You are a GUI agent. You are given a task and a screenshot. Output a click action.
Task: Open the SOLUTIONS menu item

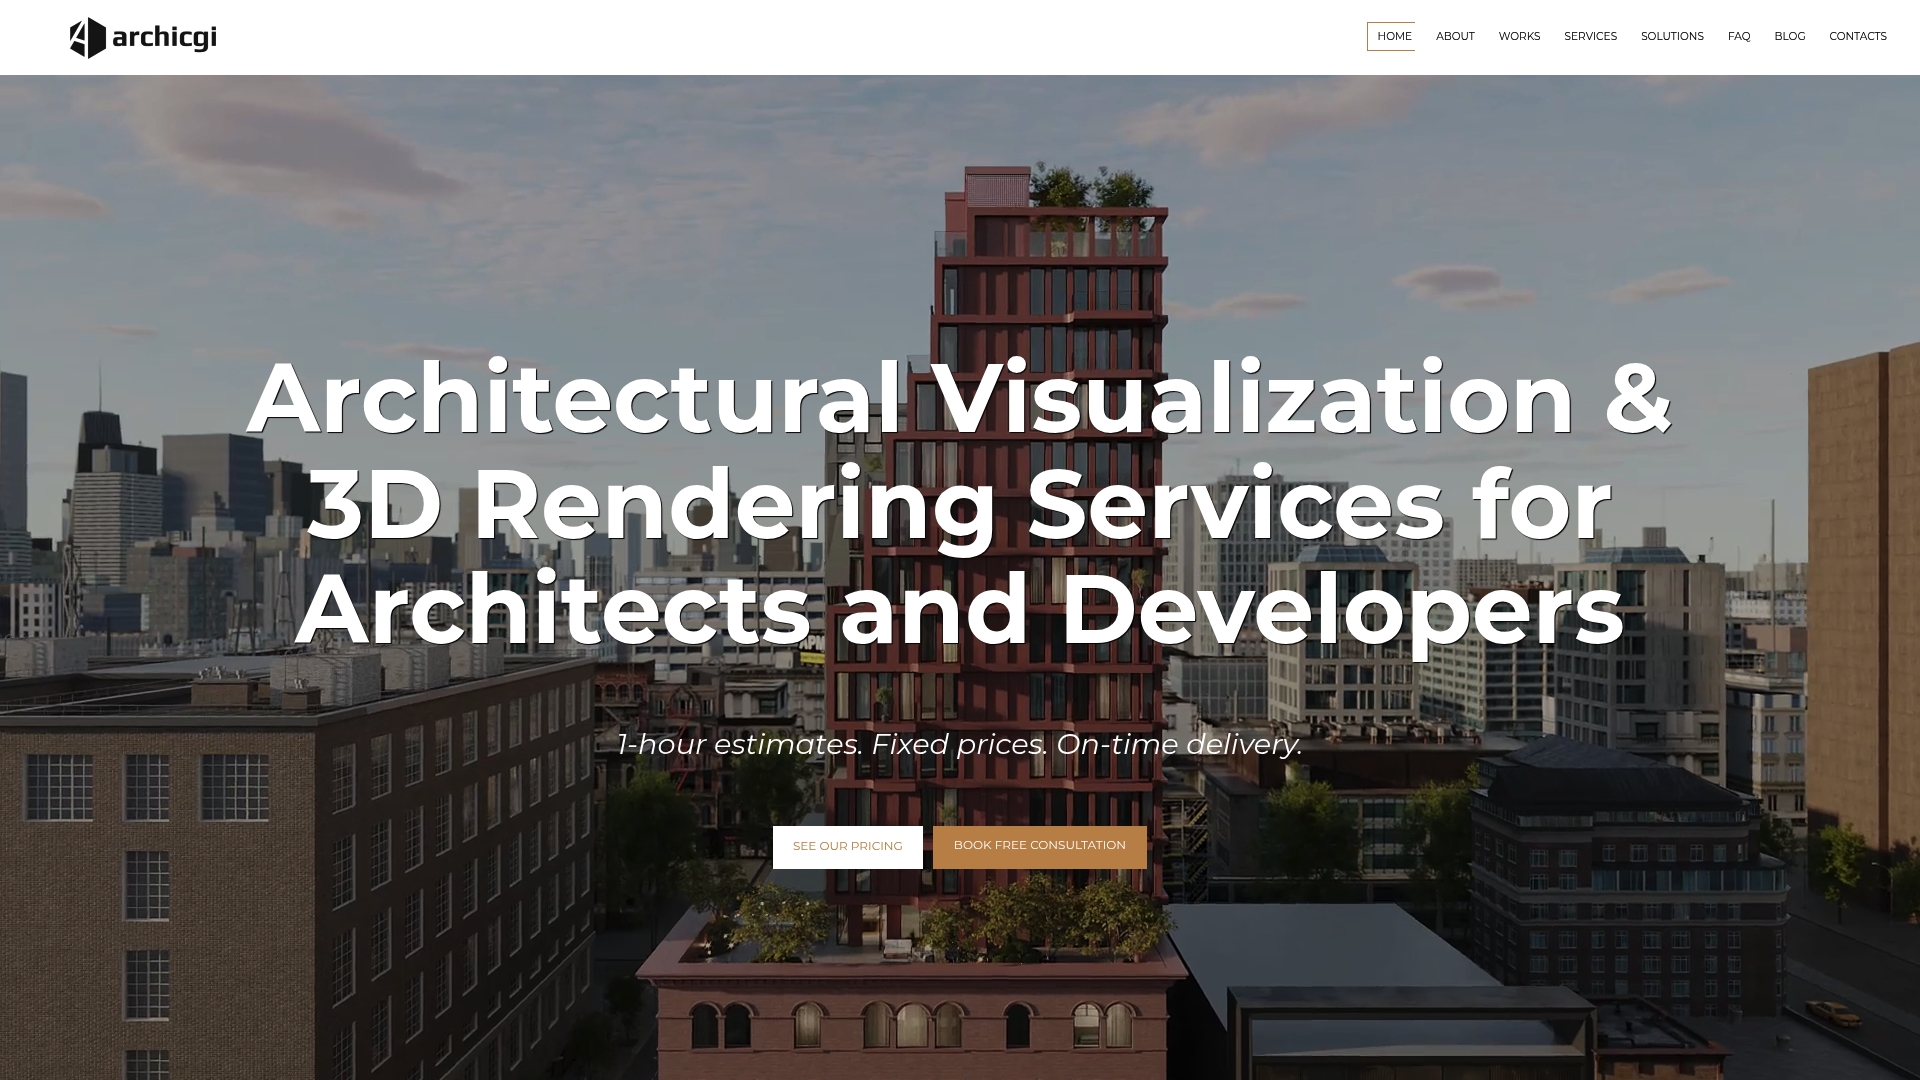(x=1672, y=36)
